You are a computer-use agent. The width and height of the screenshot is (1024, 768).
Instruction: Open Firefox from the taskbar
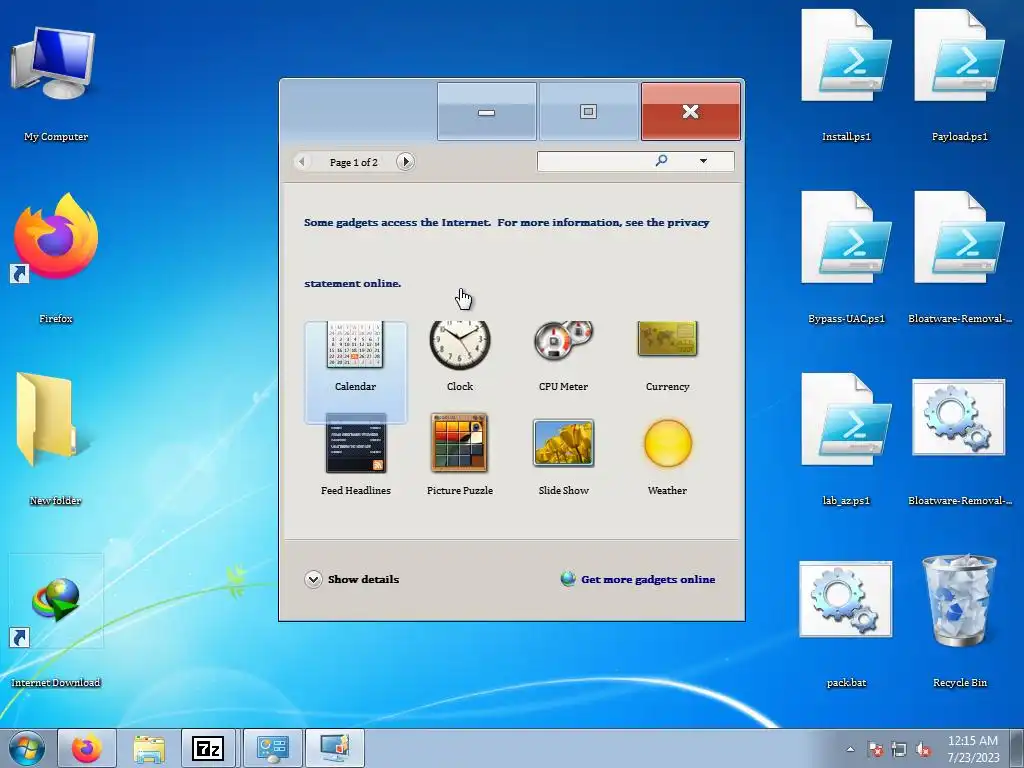(x=87, y=748)
